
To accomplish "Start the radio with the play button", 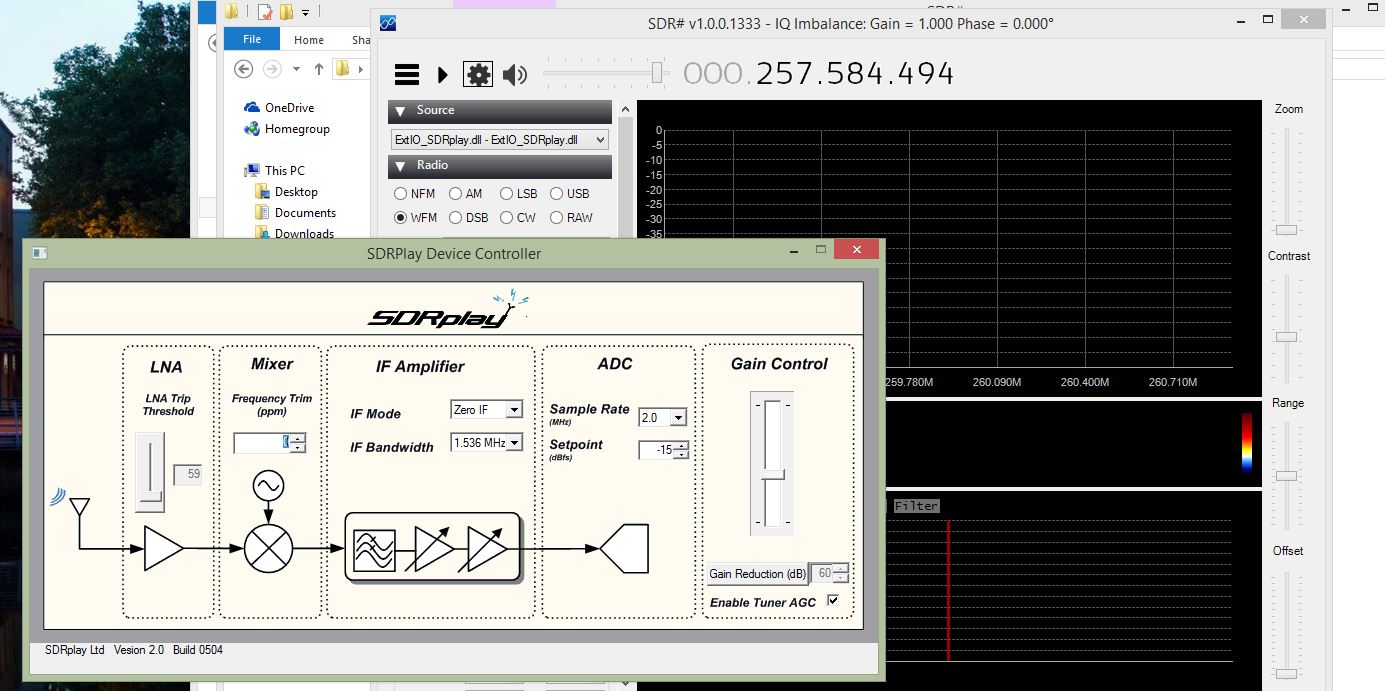I will 443,74.
